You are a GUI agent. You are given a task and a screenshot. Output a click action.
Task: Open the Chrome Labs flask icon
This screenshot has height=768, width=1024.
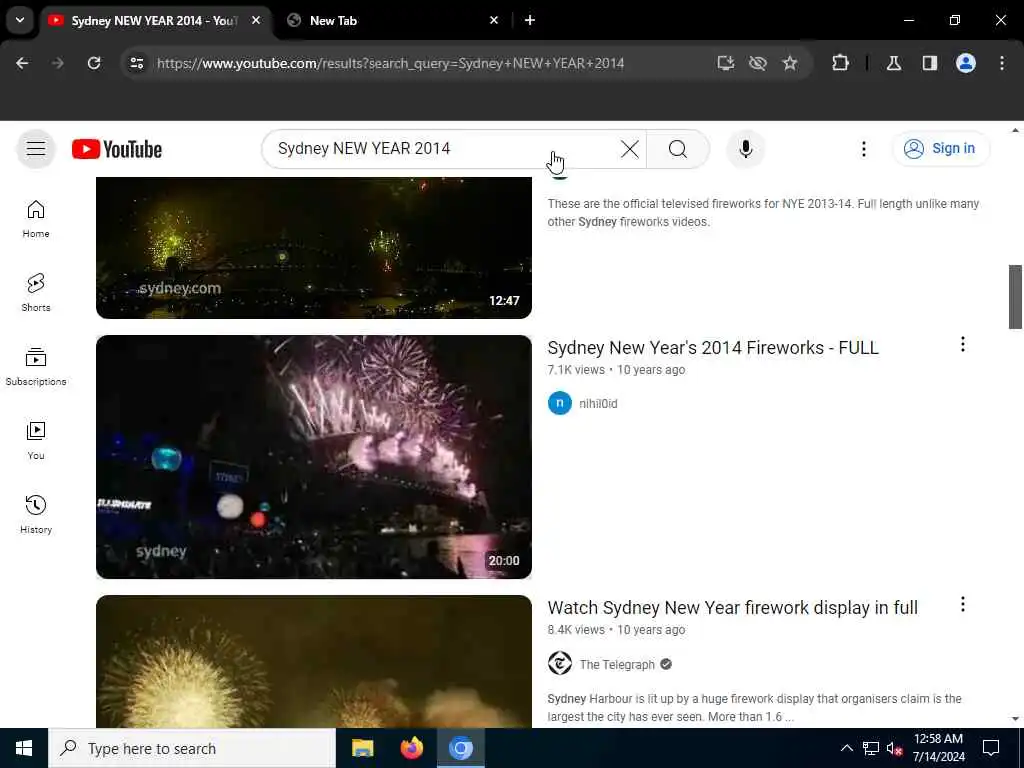[894, 63]
